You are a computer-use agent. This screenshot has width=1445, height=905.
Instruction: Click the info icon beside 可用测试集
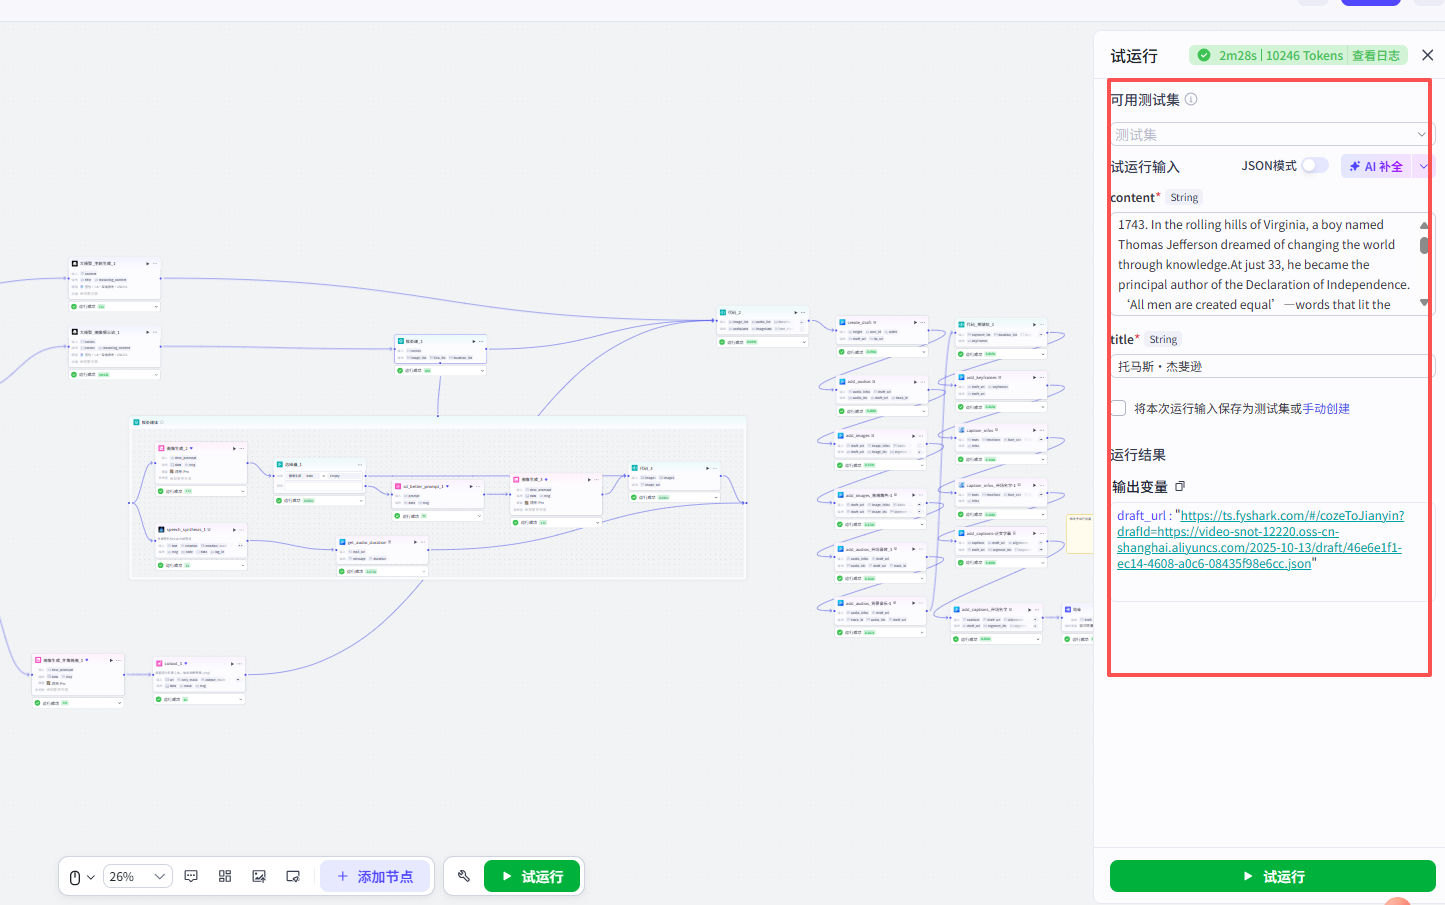click(1191, 99)
